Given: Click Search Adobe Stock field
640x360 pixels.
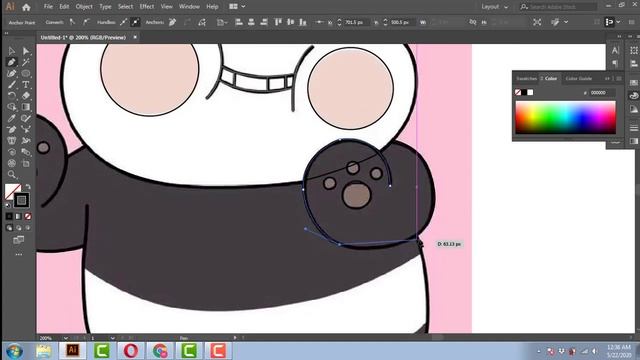Looking at the screenshot, I should click(558, 7).
